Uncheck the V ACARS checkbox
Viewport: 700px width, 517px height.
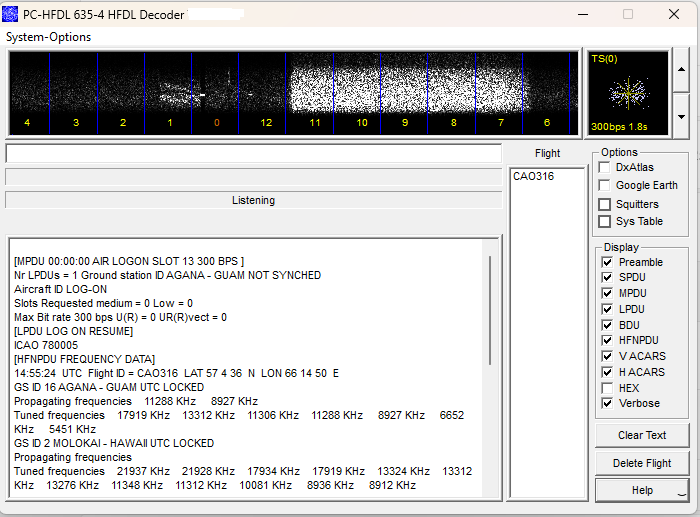[x=607, y=356]
